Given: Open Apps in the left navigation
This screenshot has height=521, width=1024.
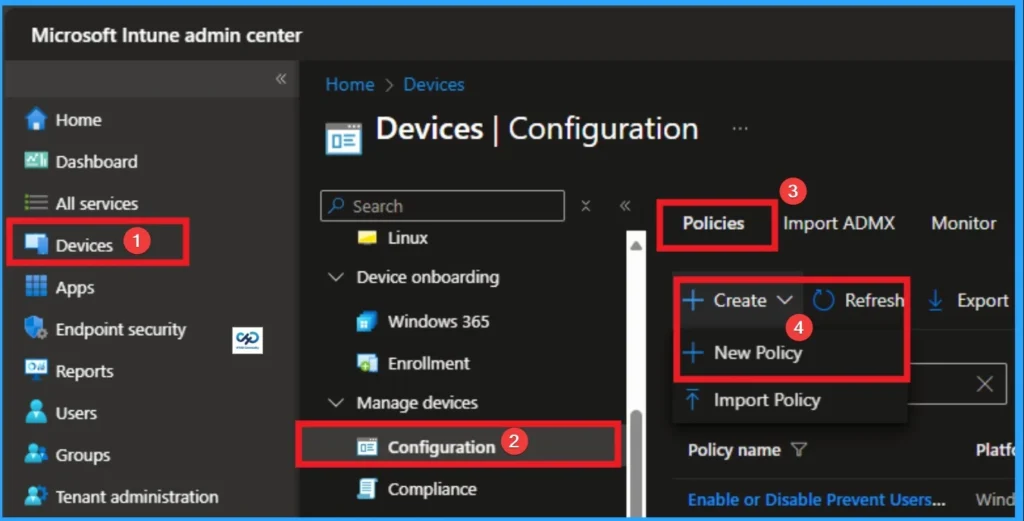Looking at the screenshot, I should [x=59, y=287].
